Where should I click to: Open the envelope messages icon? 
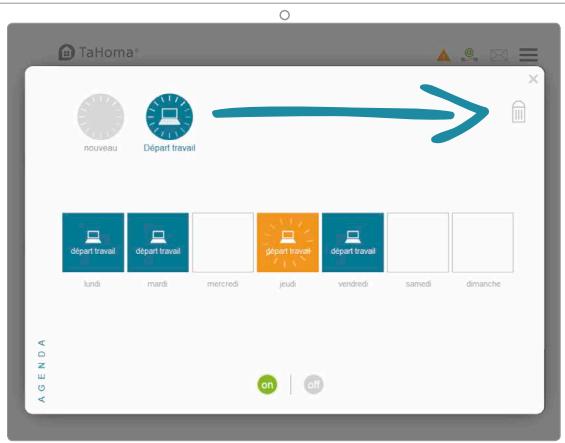499,56
